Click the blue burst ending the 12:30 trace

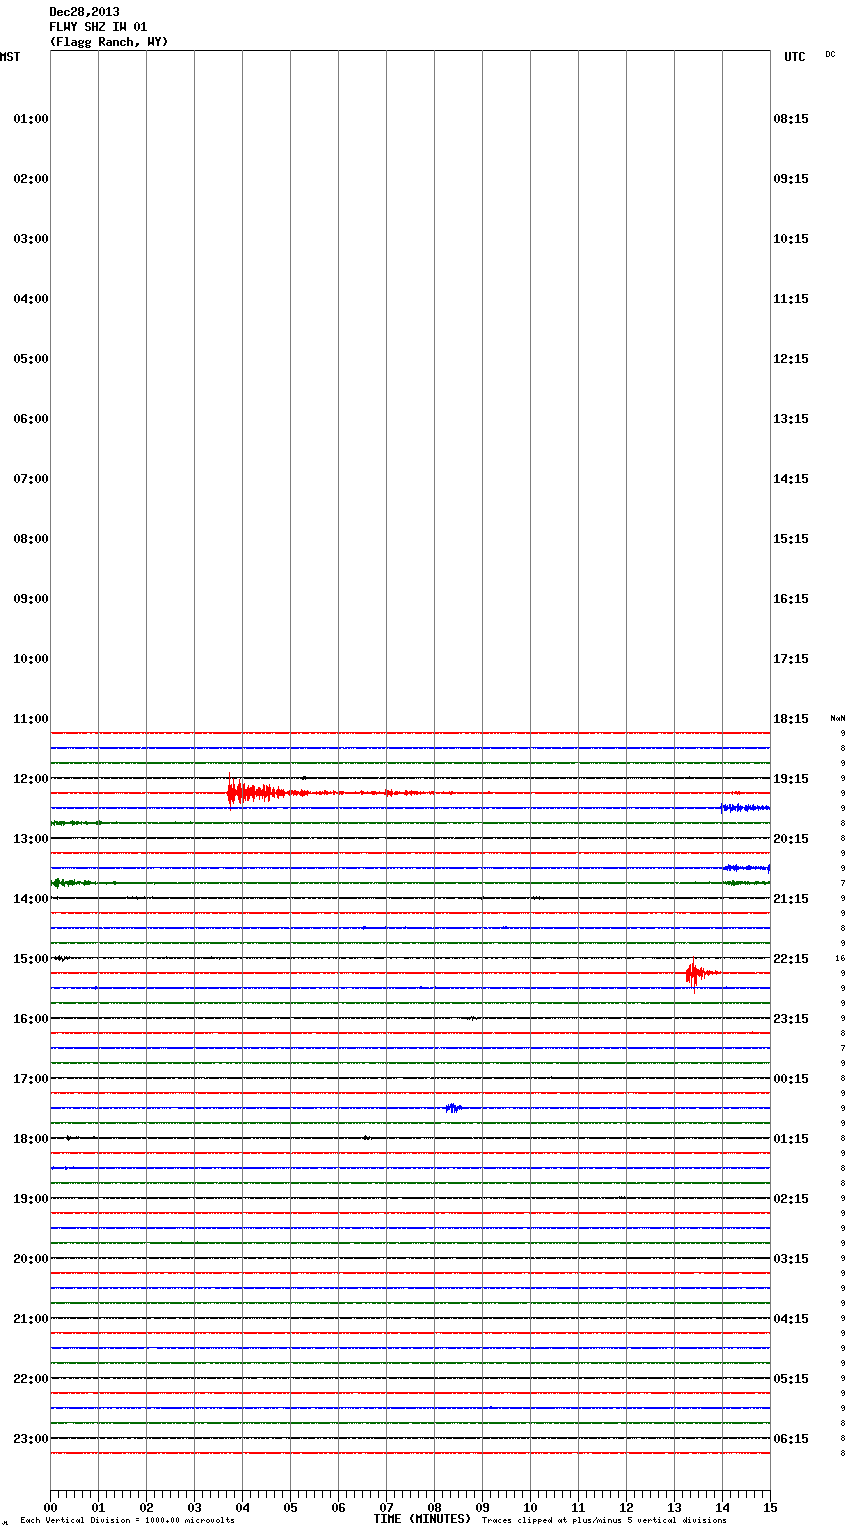745,807
